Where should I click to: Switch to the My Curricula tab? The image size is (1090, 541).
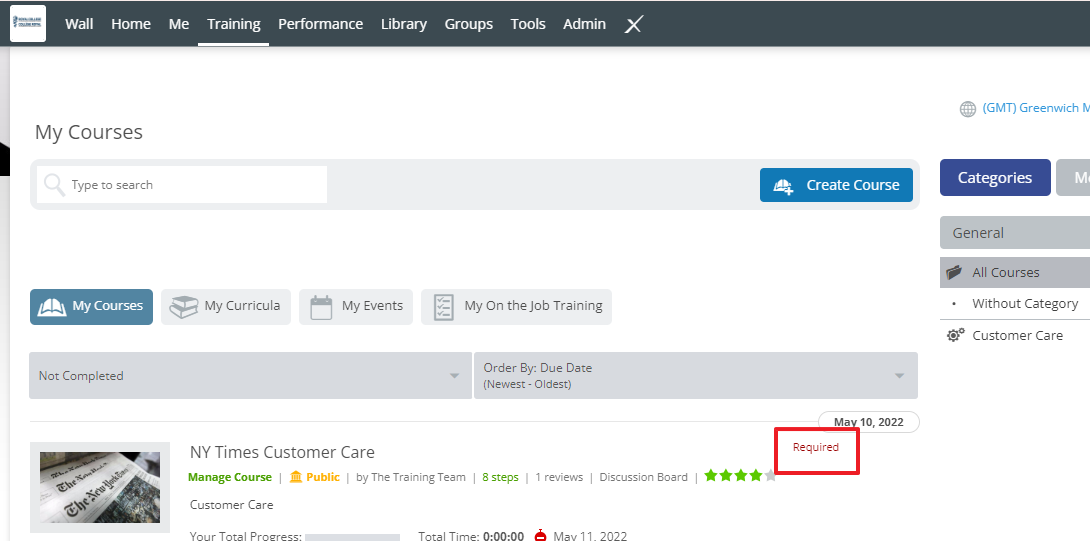point(225,307)
